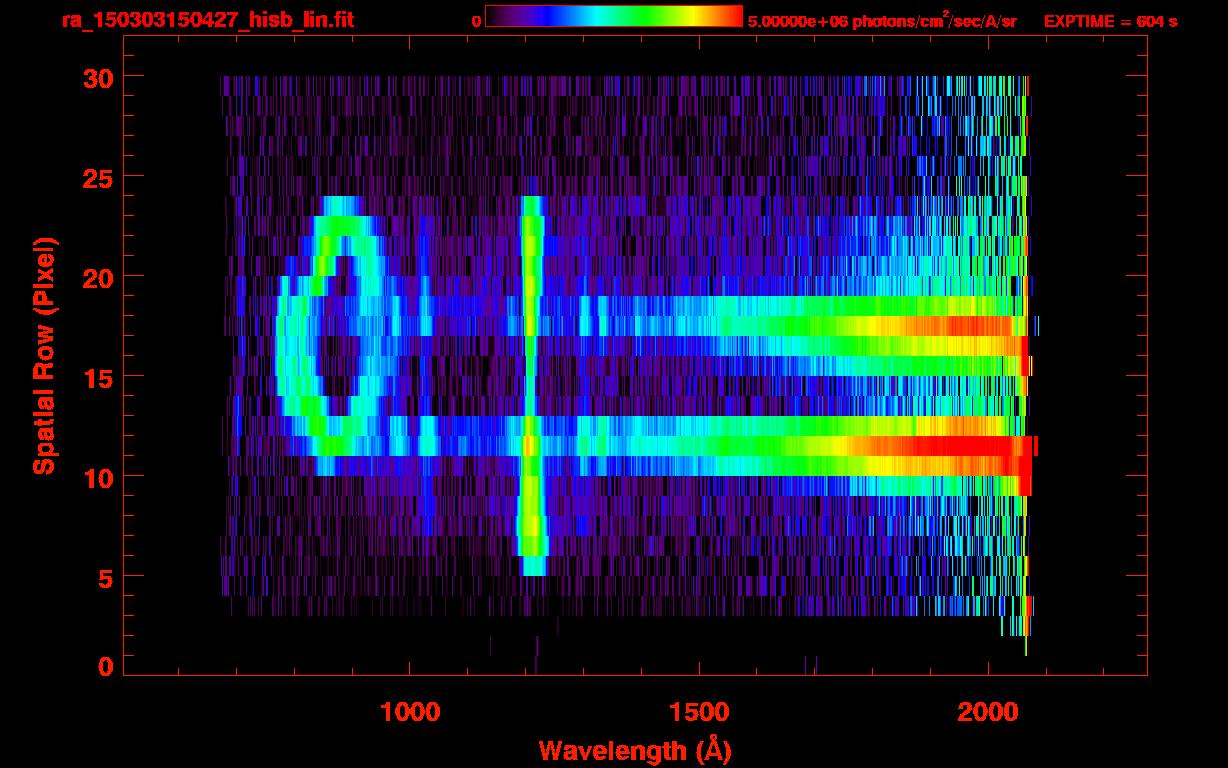Select the rainbow intensity color bar
This screenshot has height=768, width=1228.
point(614,17)
